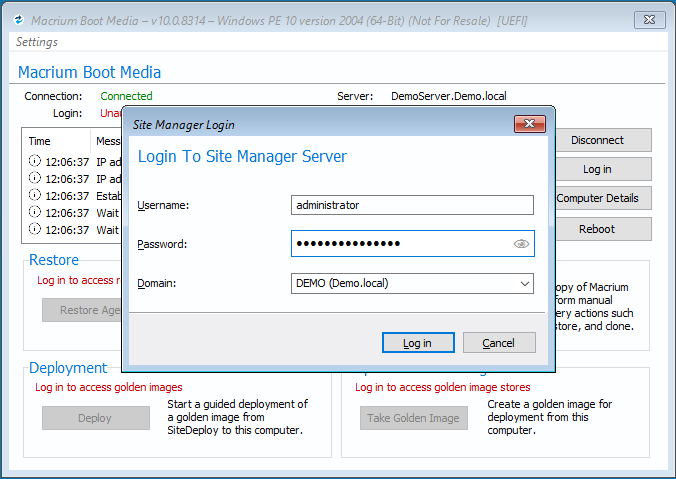Click the 'Restore' section heading

pyautogui.click(x=54, y=260)
